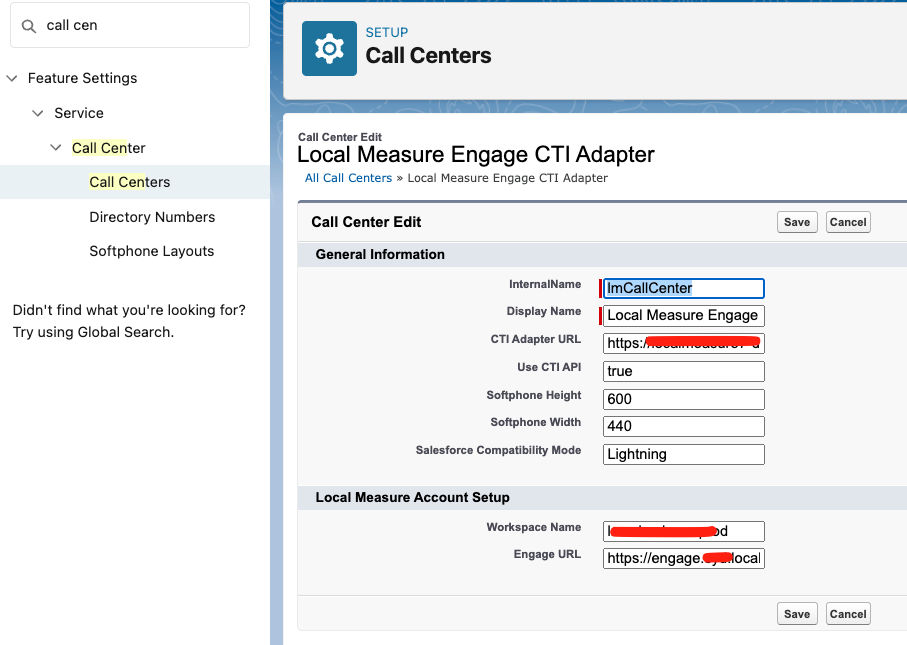Click the search magnifier icon

(x=29, y=25)
